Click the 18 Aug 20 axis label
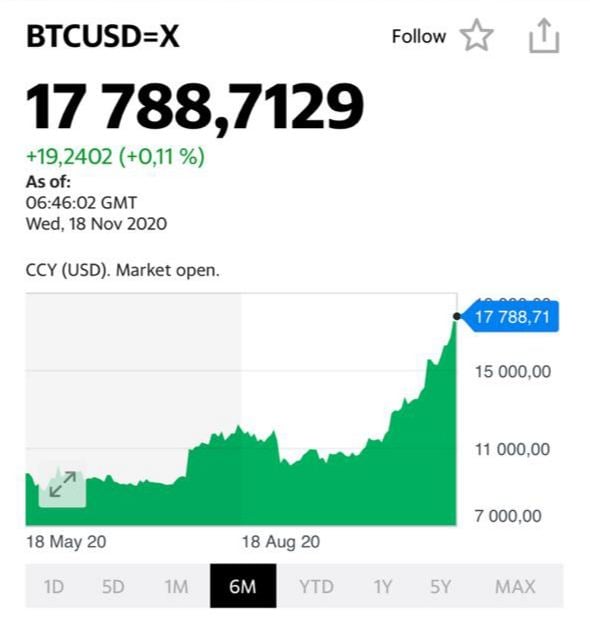 [281, 542]
